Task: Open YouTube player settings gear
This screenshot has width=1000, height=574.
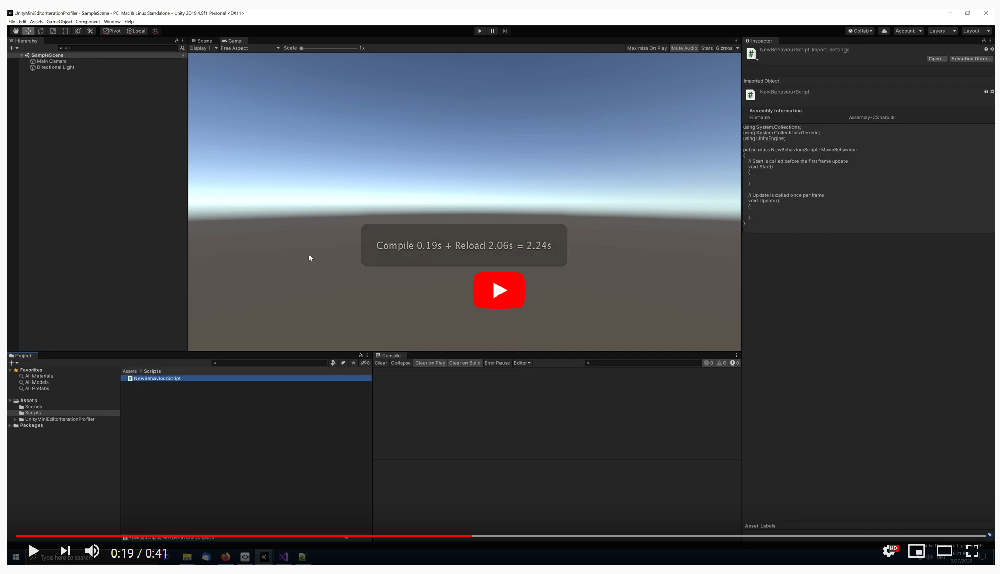Action: tap(890, 551)
